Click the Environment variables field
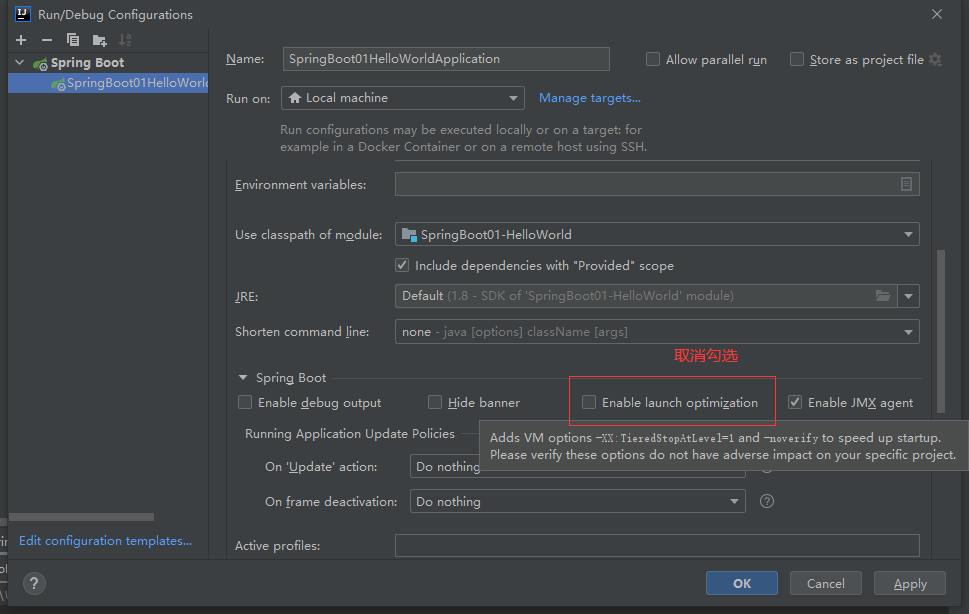 click(657, 184)
